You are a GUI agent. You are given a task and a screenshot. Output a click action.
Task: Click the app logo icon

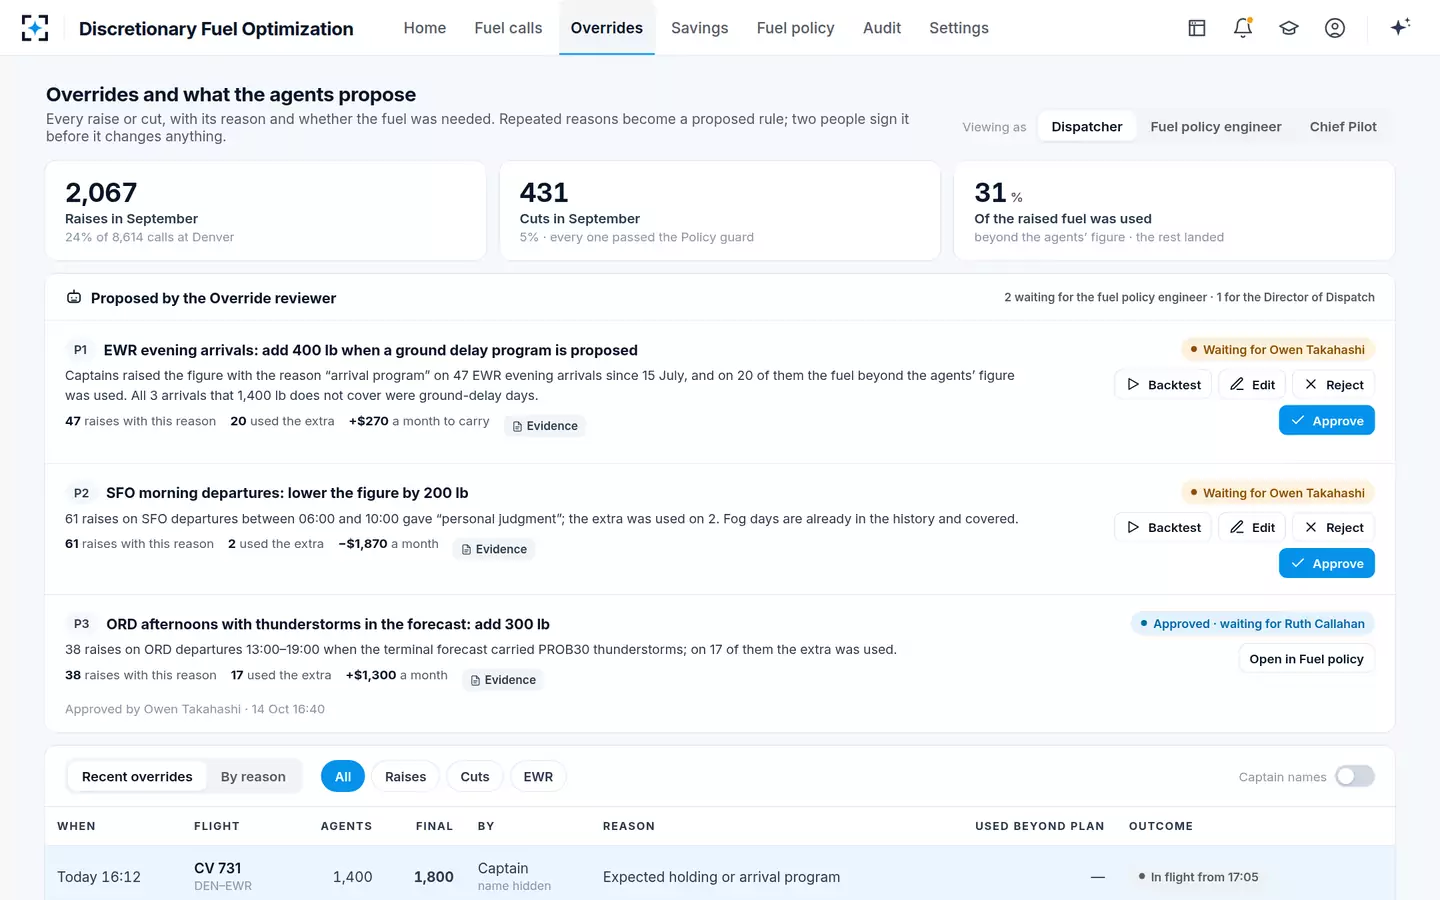(35, 28)
